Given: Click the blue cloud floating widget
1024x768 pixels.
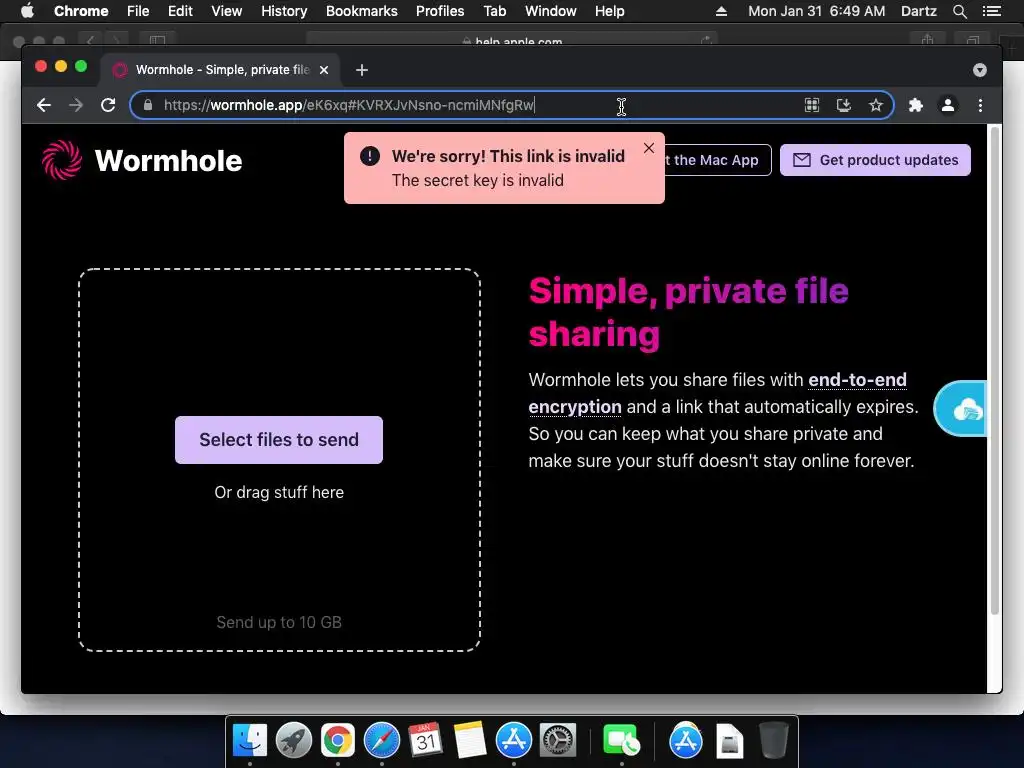Looking at the screenshot, I should coord(961,409).
